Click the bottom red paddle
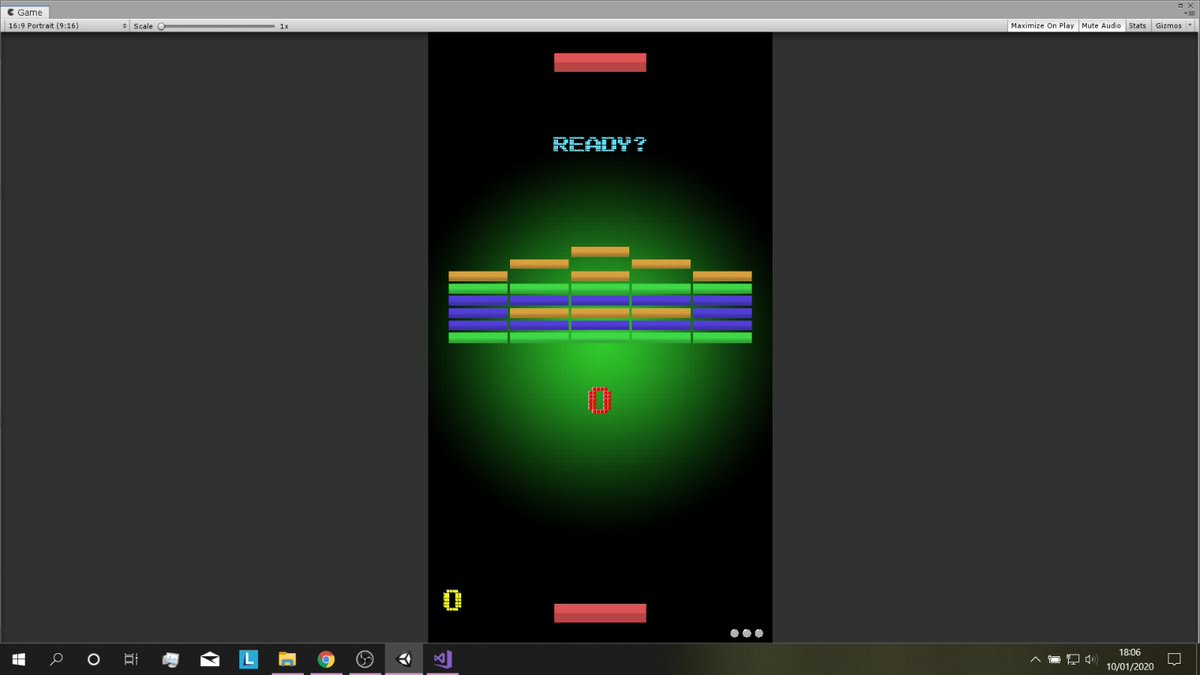1200x675 pixels. (x=600, y=613)
